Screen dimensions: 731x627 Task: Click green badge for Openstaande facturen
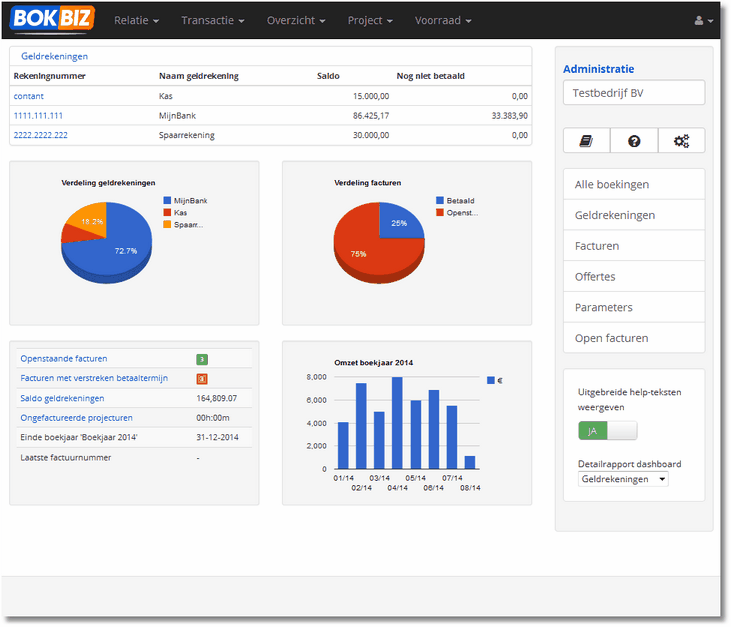202,359
